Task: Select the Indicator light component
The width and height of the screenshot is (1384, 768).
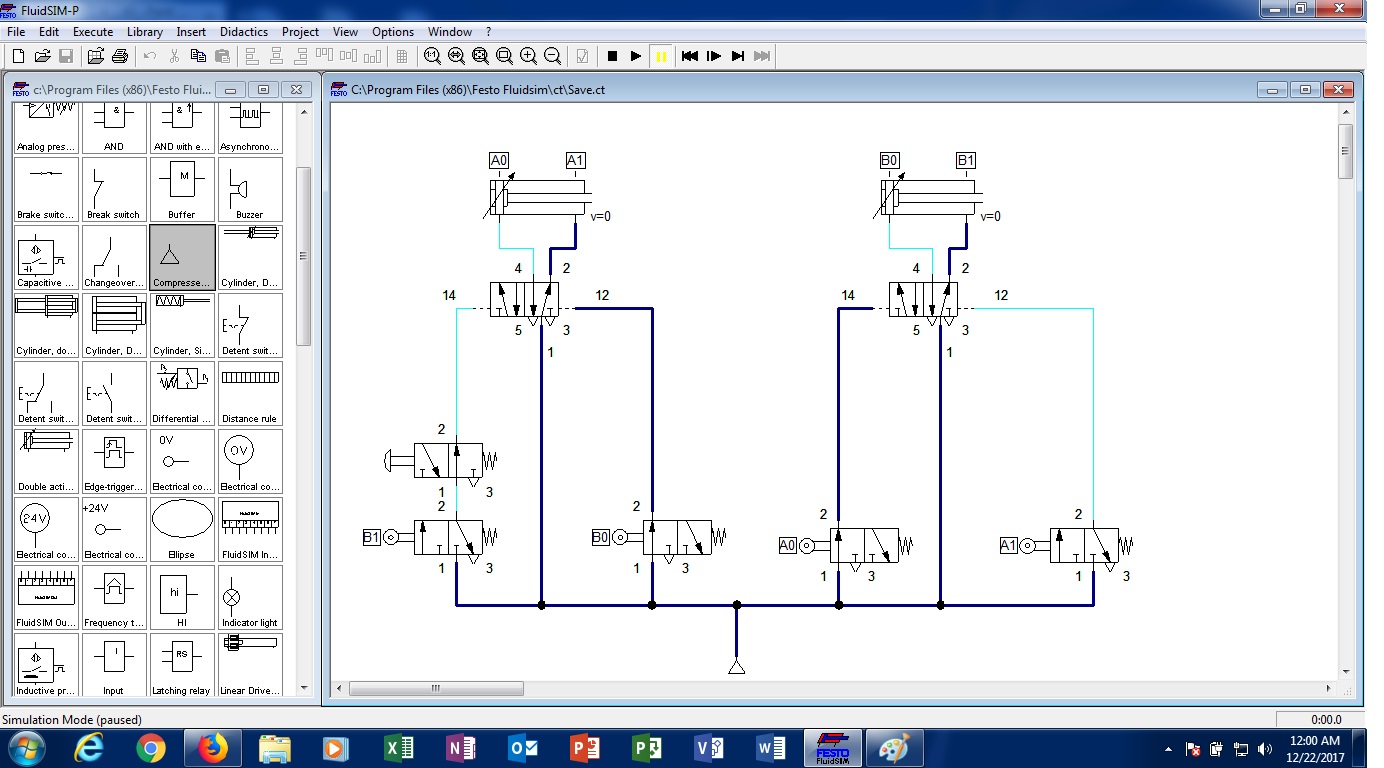Action: click(250, 598)
